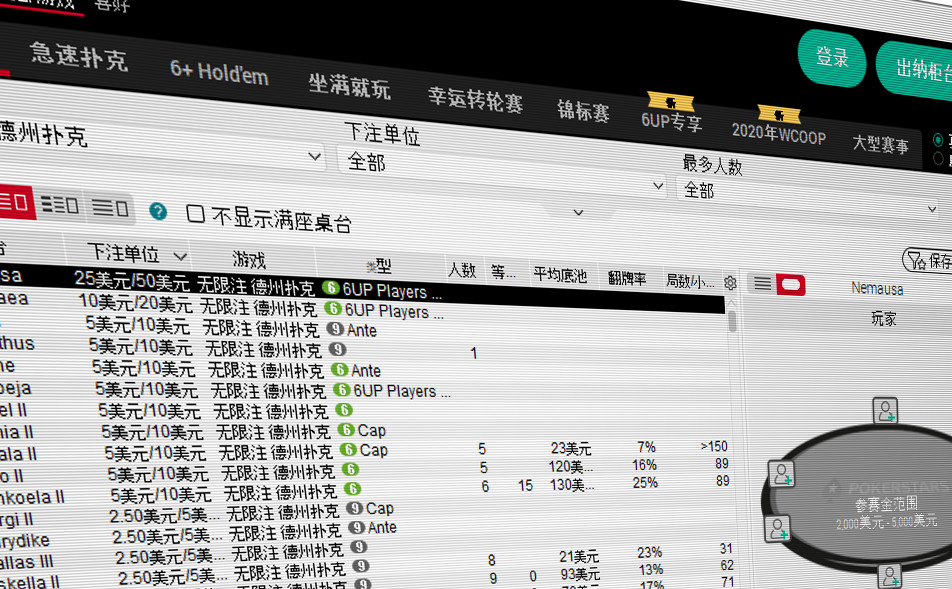Click the green 6 badge in 'o II' row
The width and height of the screenshot is (952, 589).
point(350,469)
